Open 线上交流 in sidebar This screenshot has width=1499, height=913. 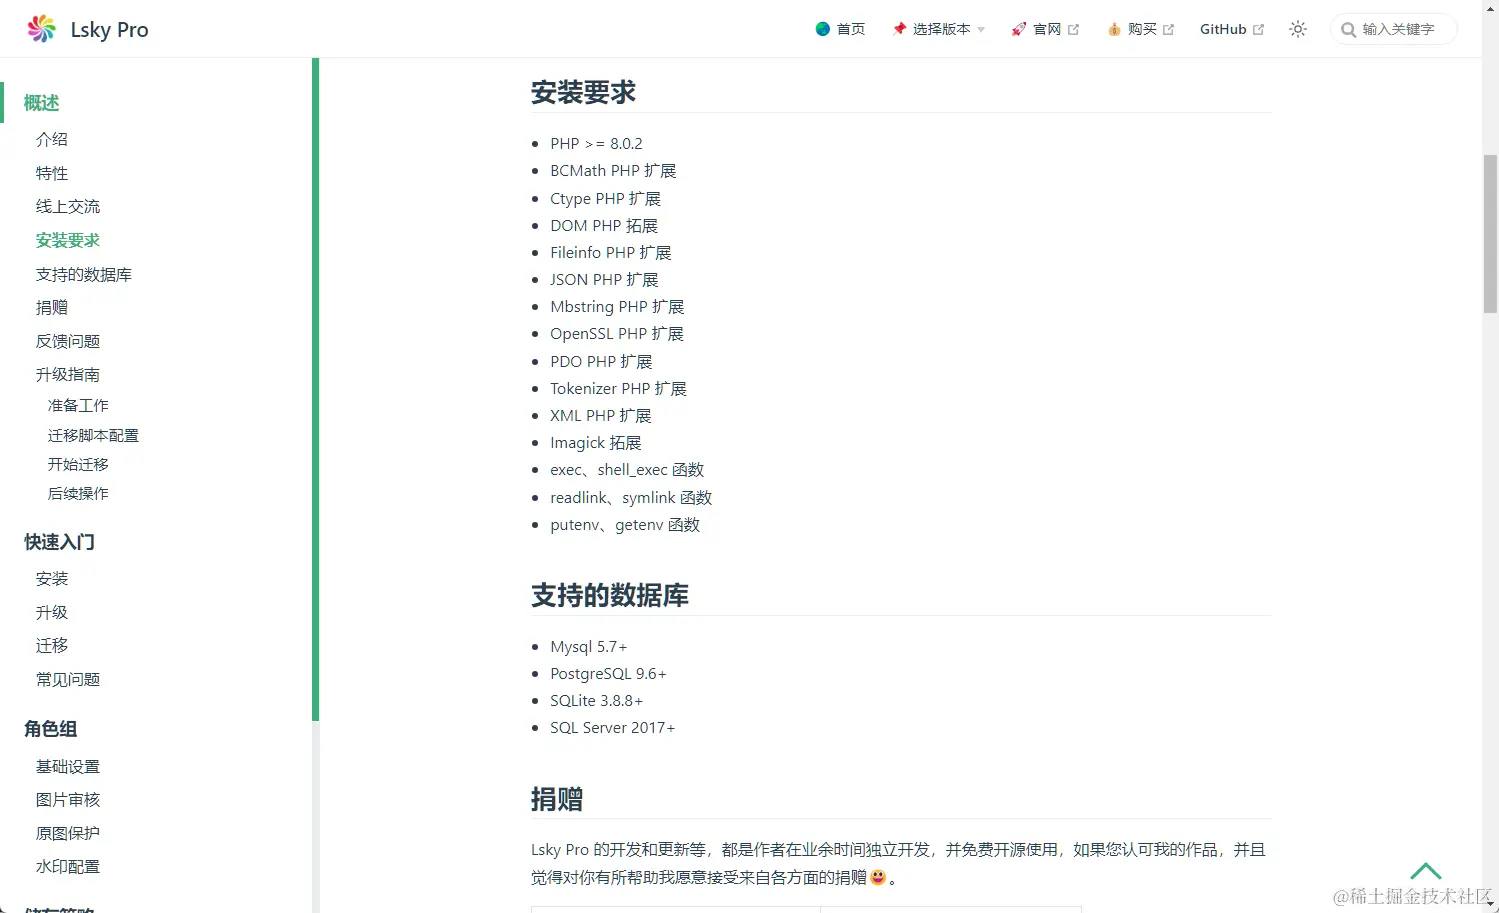point(68,206)
